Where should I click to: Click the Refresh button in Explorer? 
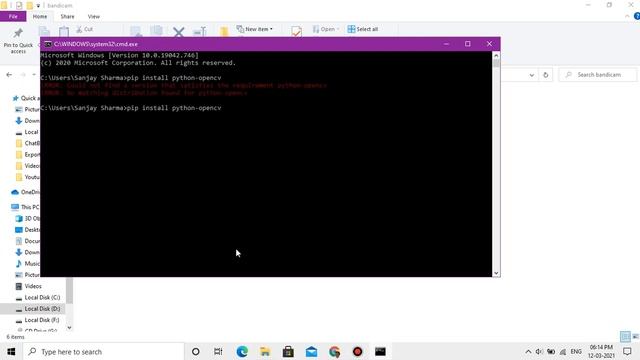point(545,75)
